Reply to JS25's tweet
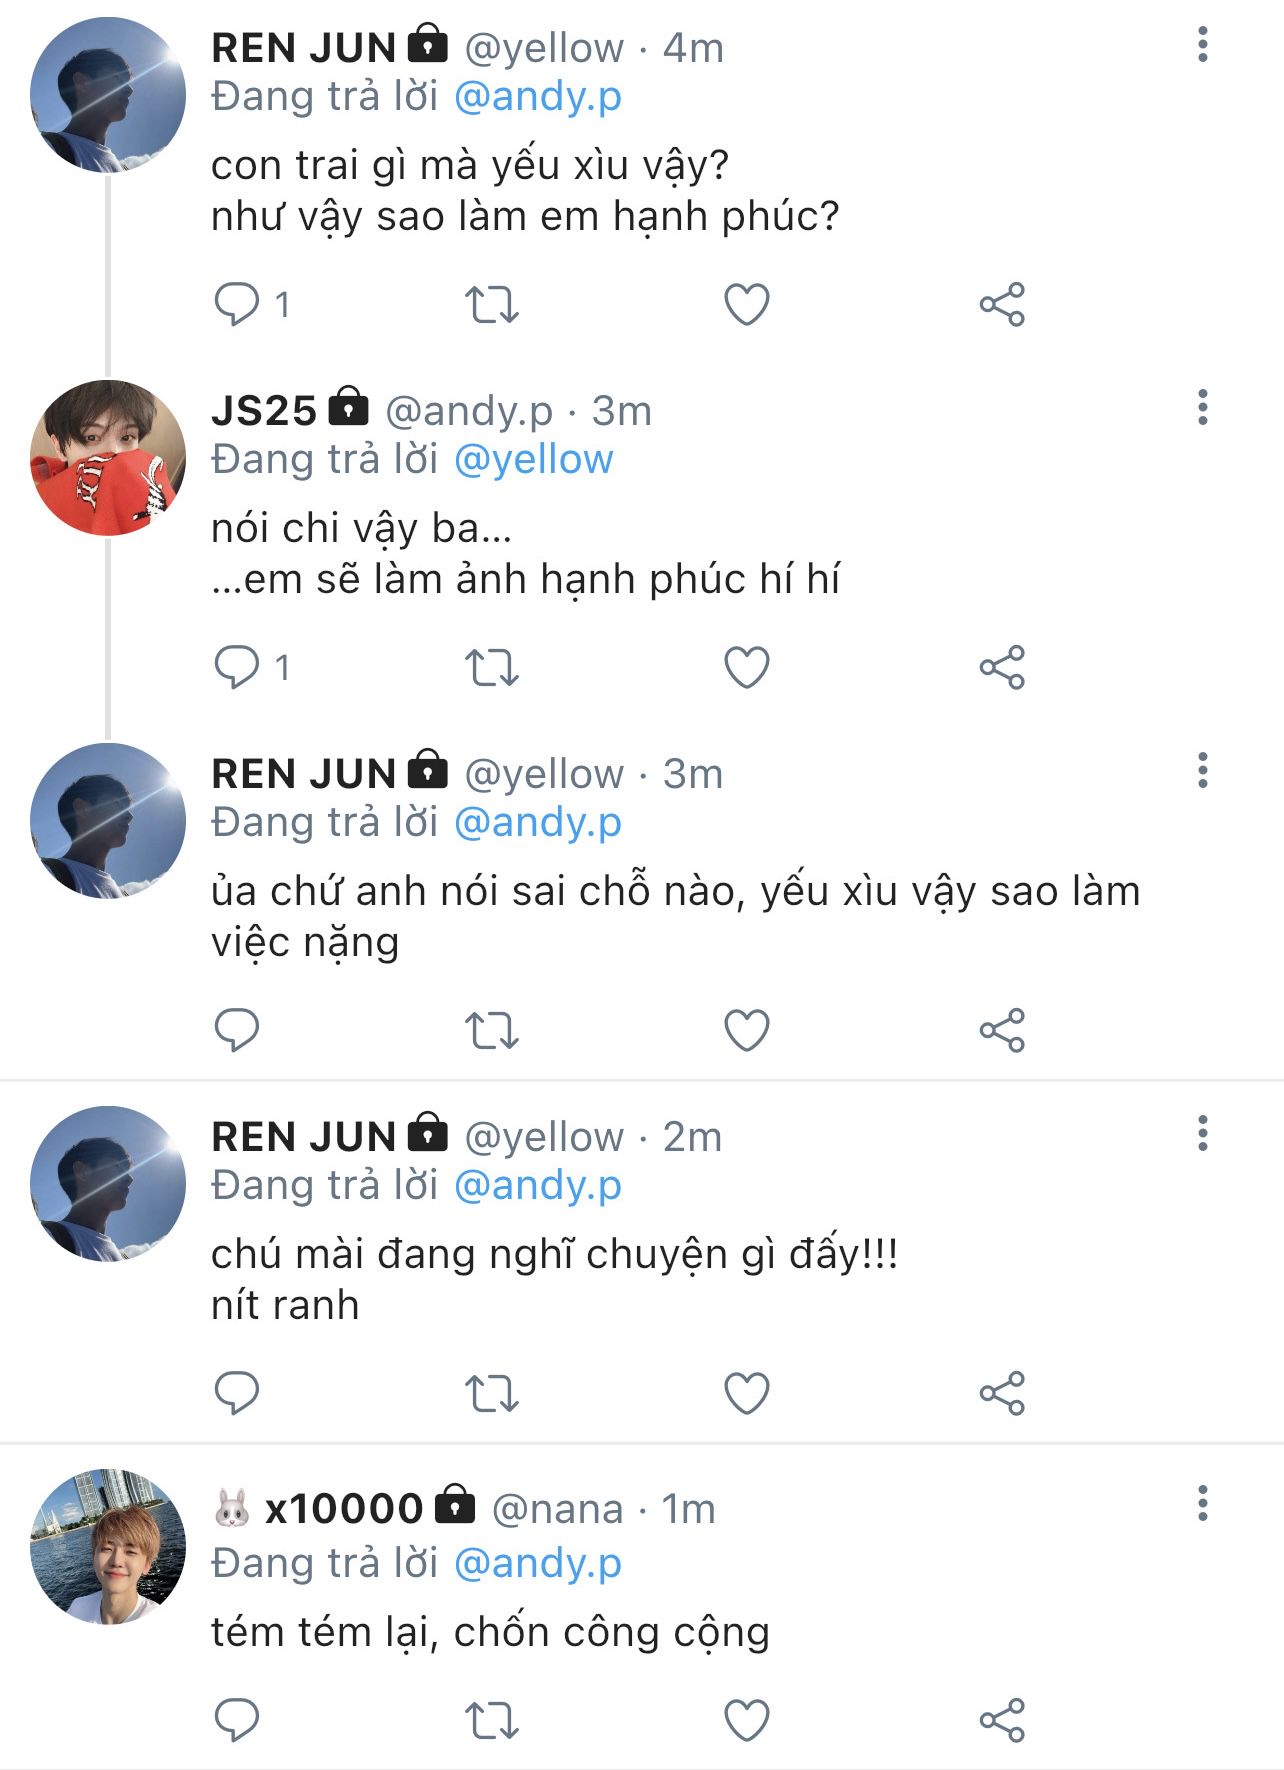 pos(237,667)
